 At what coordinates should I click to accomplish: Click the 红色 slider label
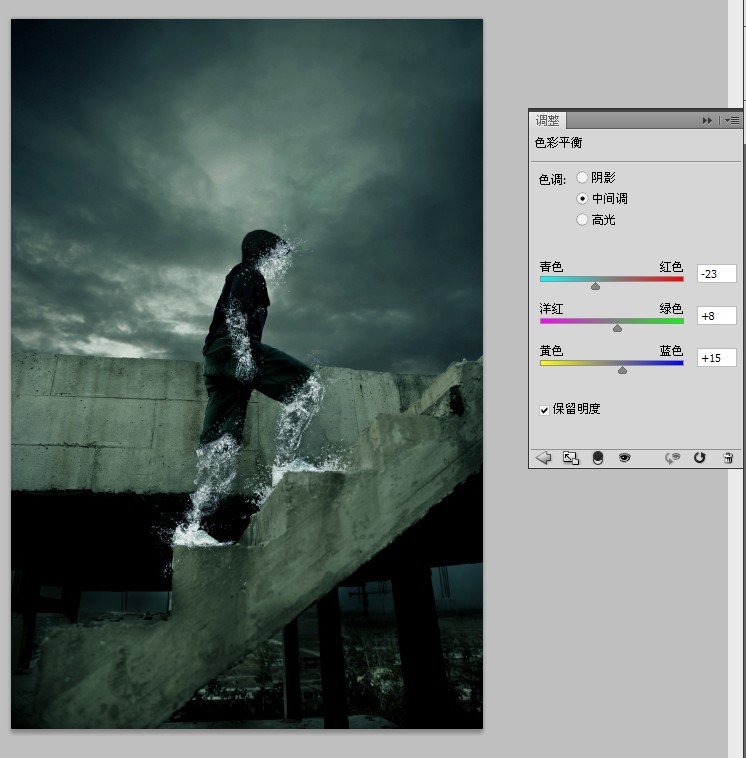(671, 266)
